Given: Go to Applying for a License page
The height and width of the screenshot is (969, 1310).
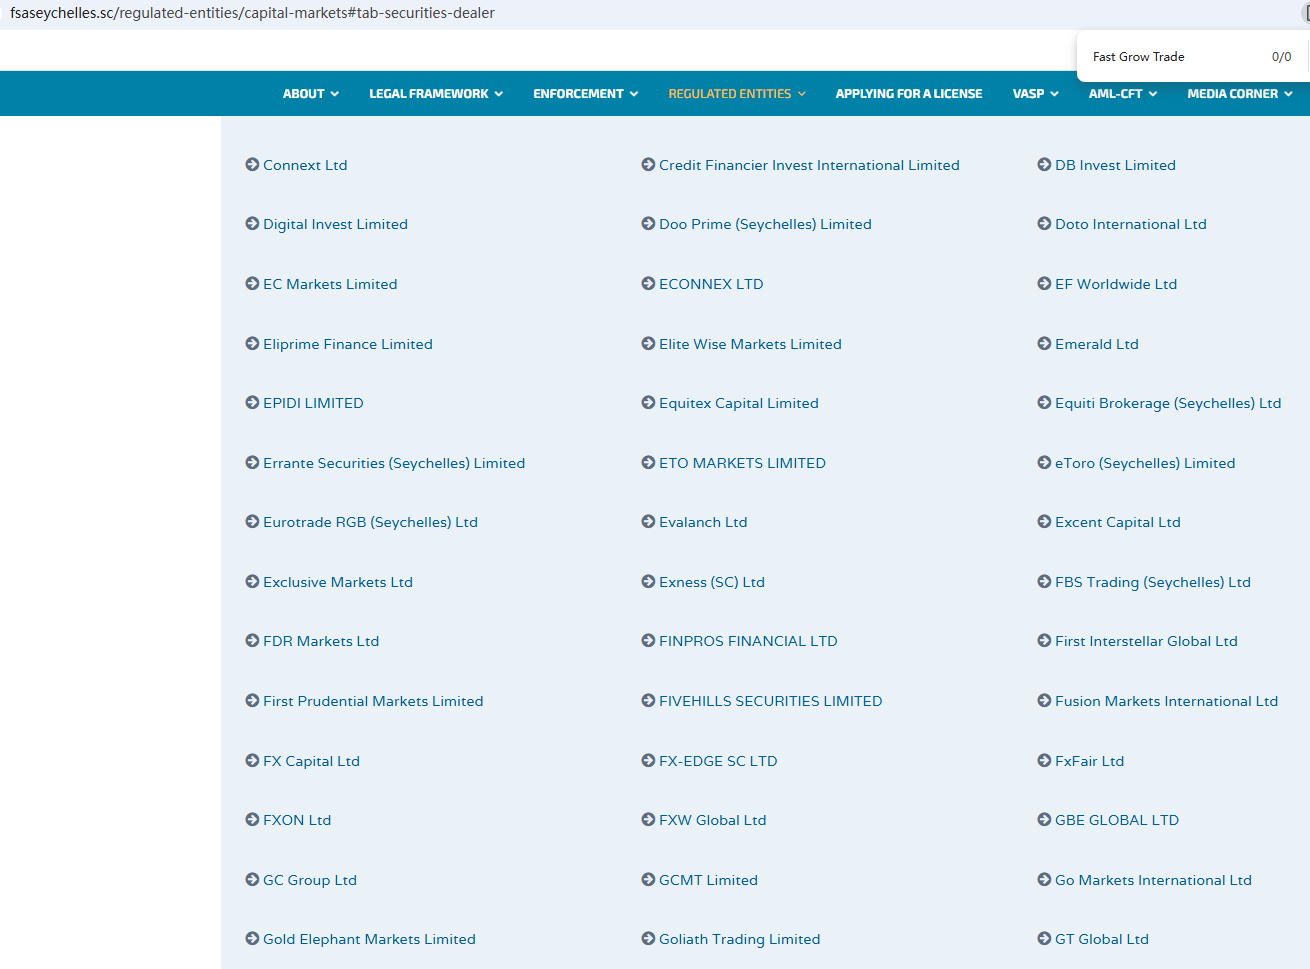Looking at the screenshot, I should click(x=908, y=94).
